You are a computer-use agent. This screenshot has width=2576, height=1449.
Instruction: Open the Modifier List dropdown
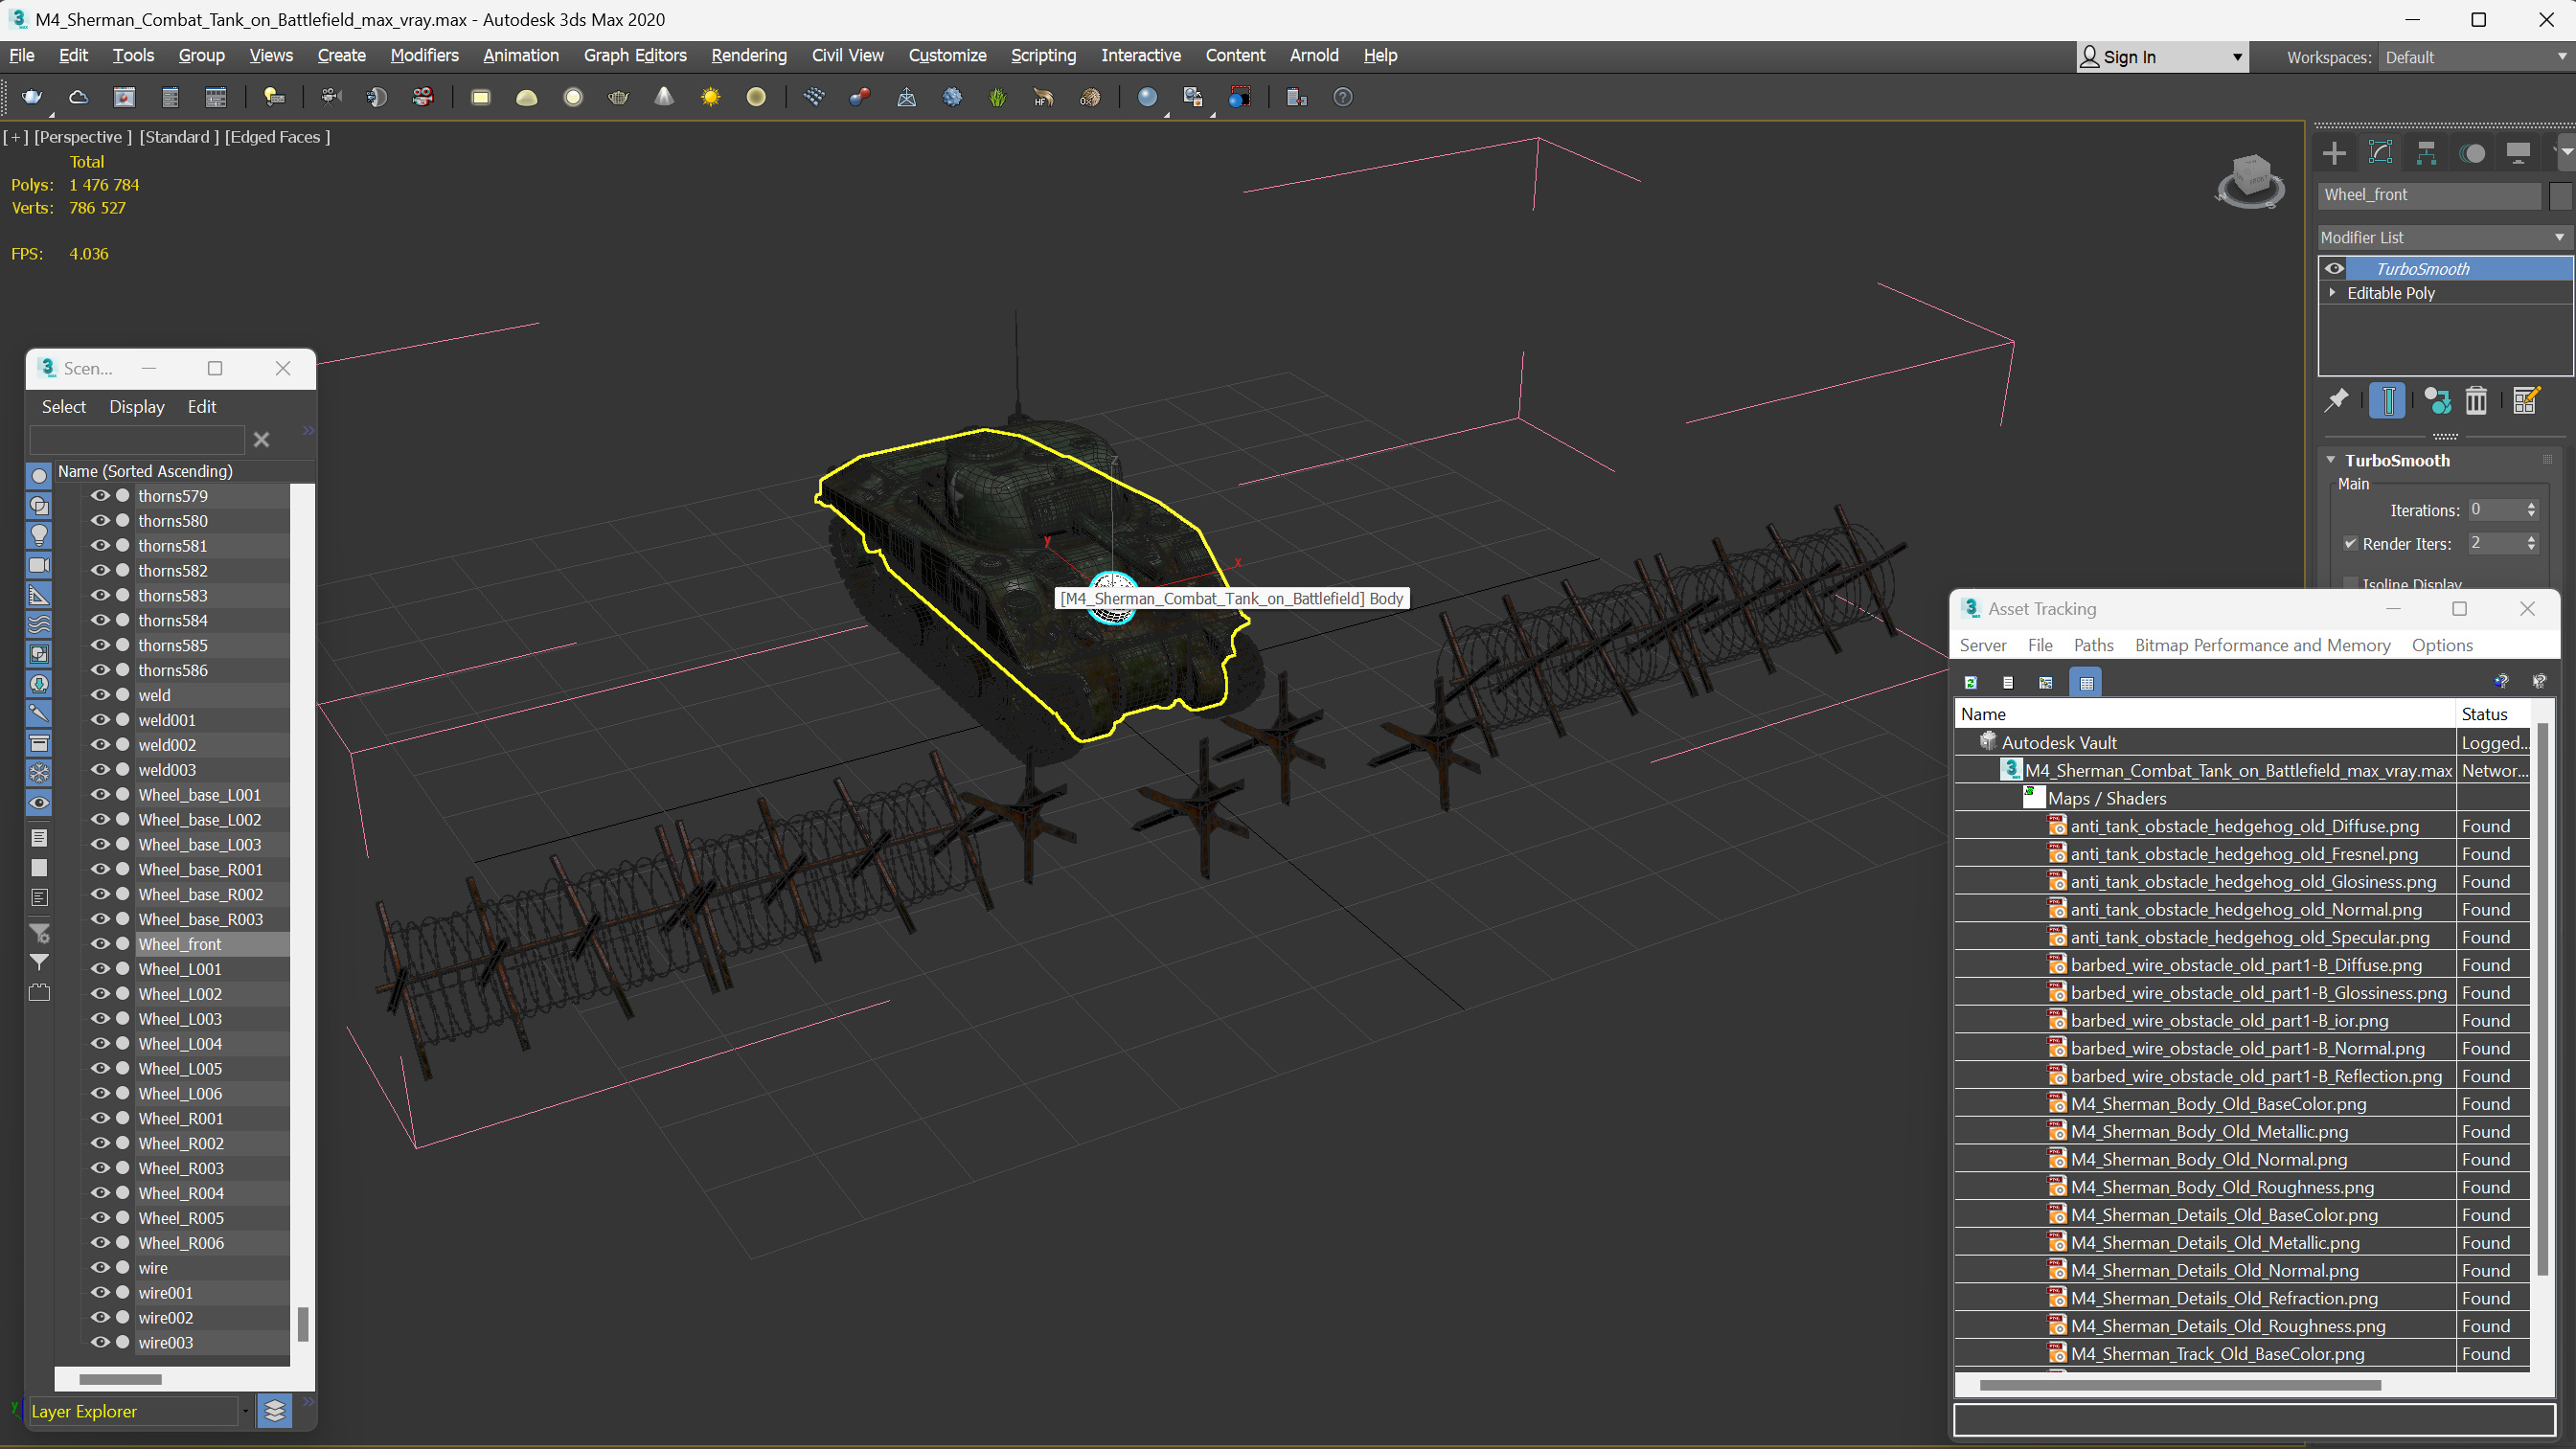[2444, 237]
